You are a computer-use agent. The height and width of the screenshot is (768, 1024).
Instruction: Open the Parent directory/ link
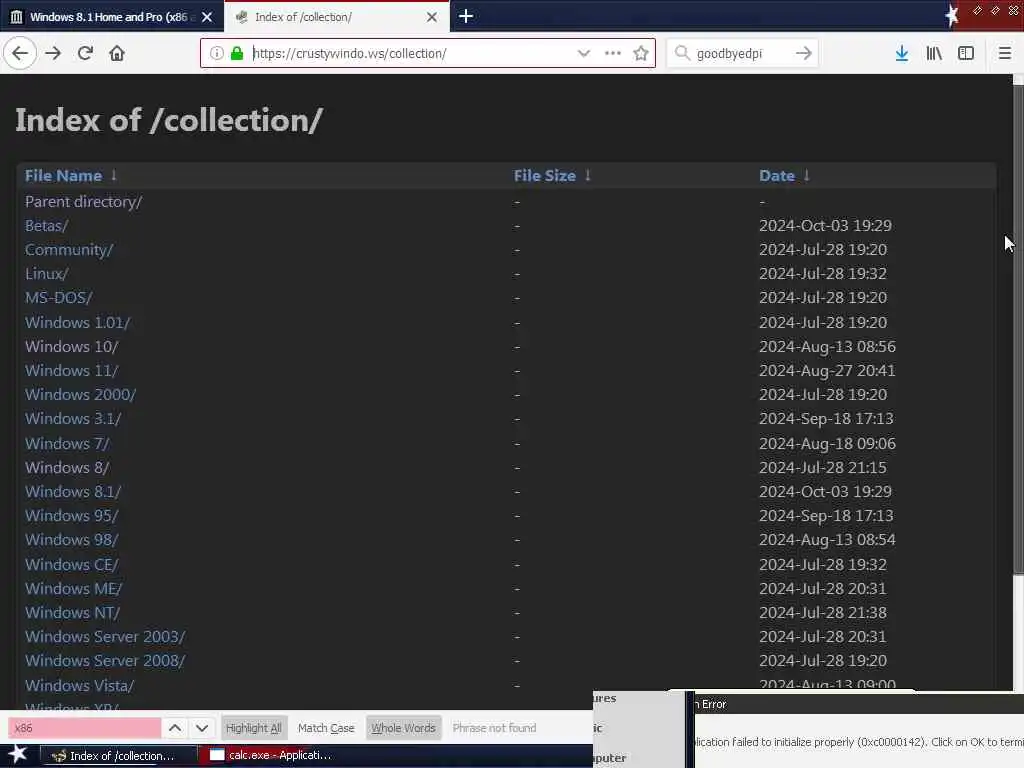[84, 202]
